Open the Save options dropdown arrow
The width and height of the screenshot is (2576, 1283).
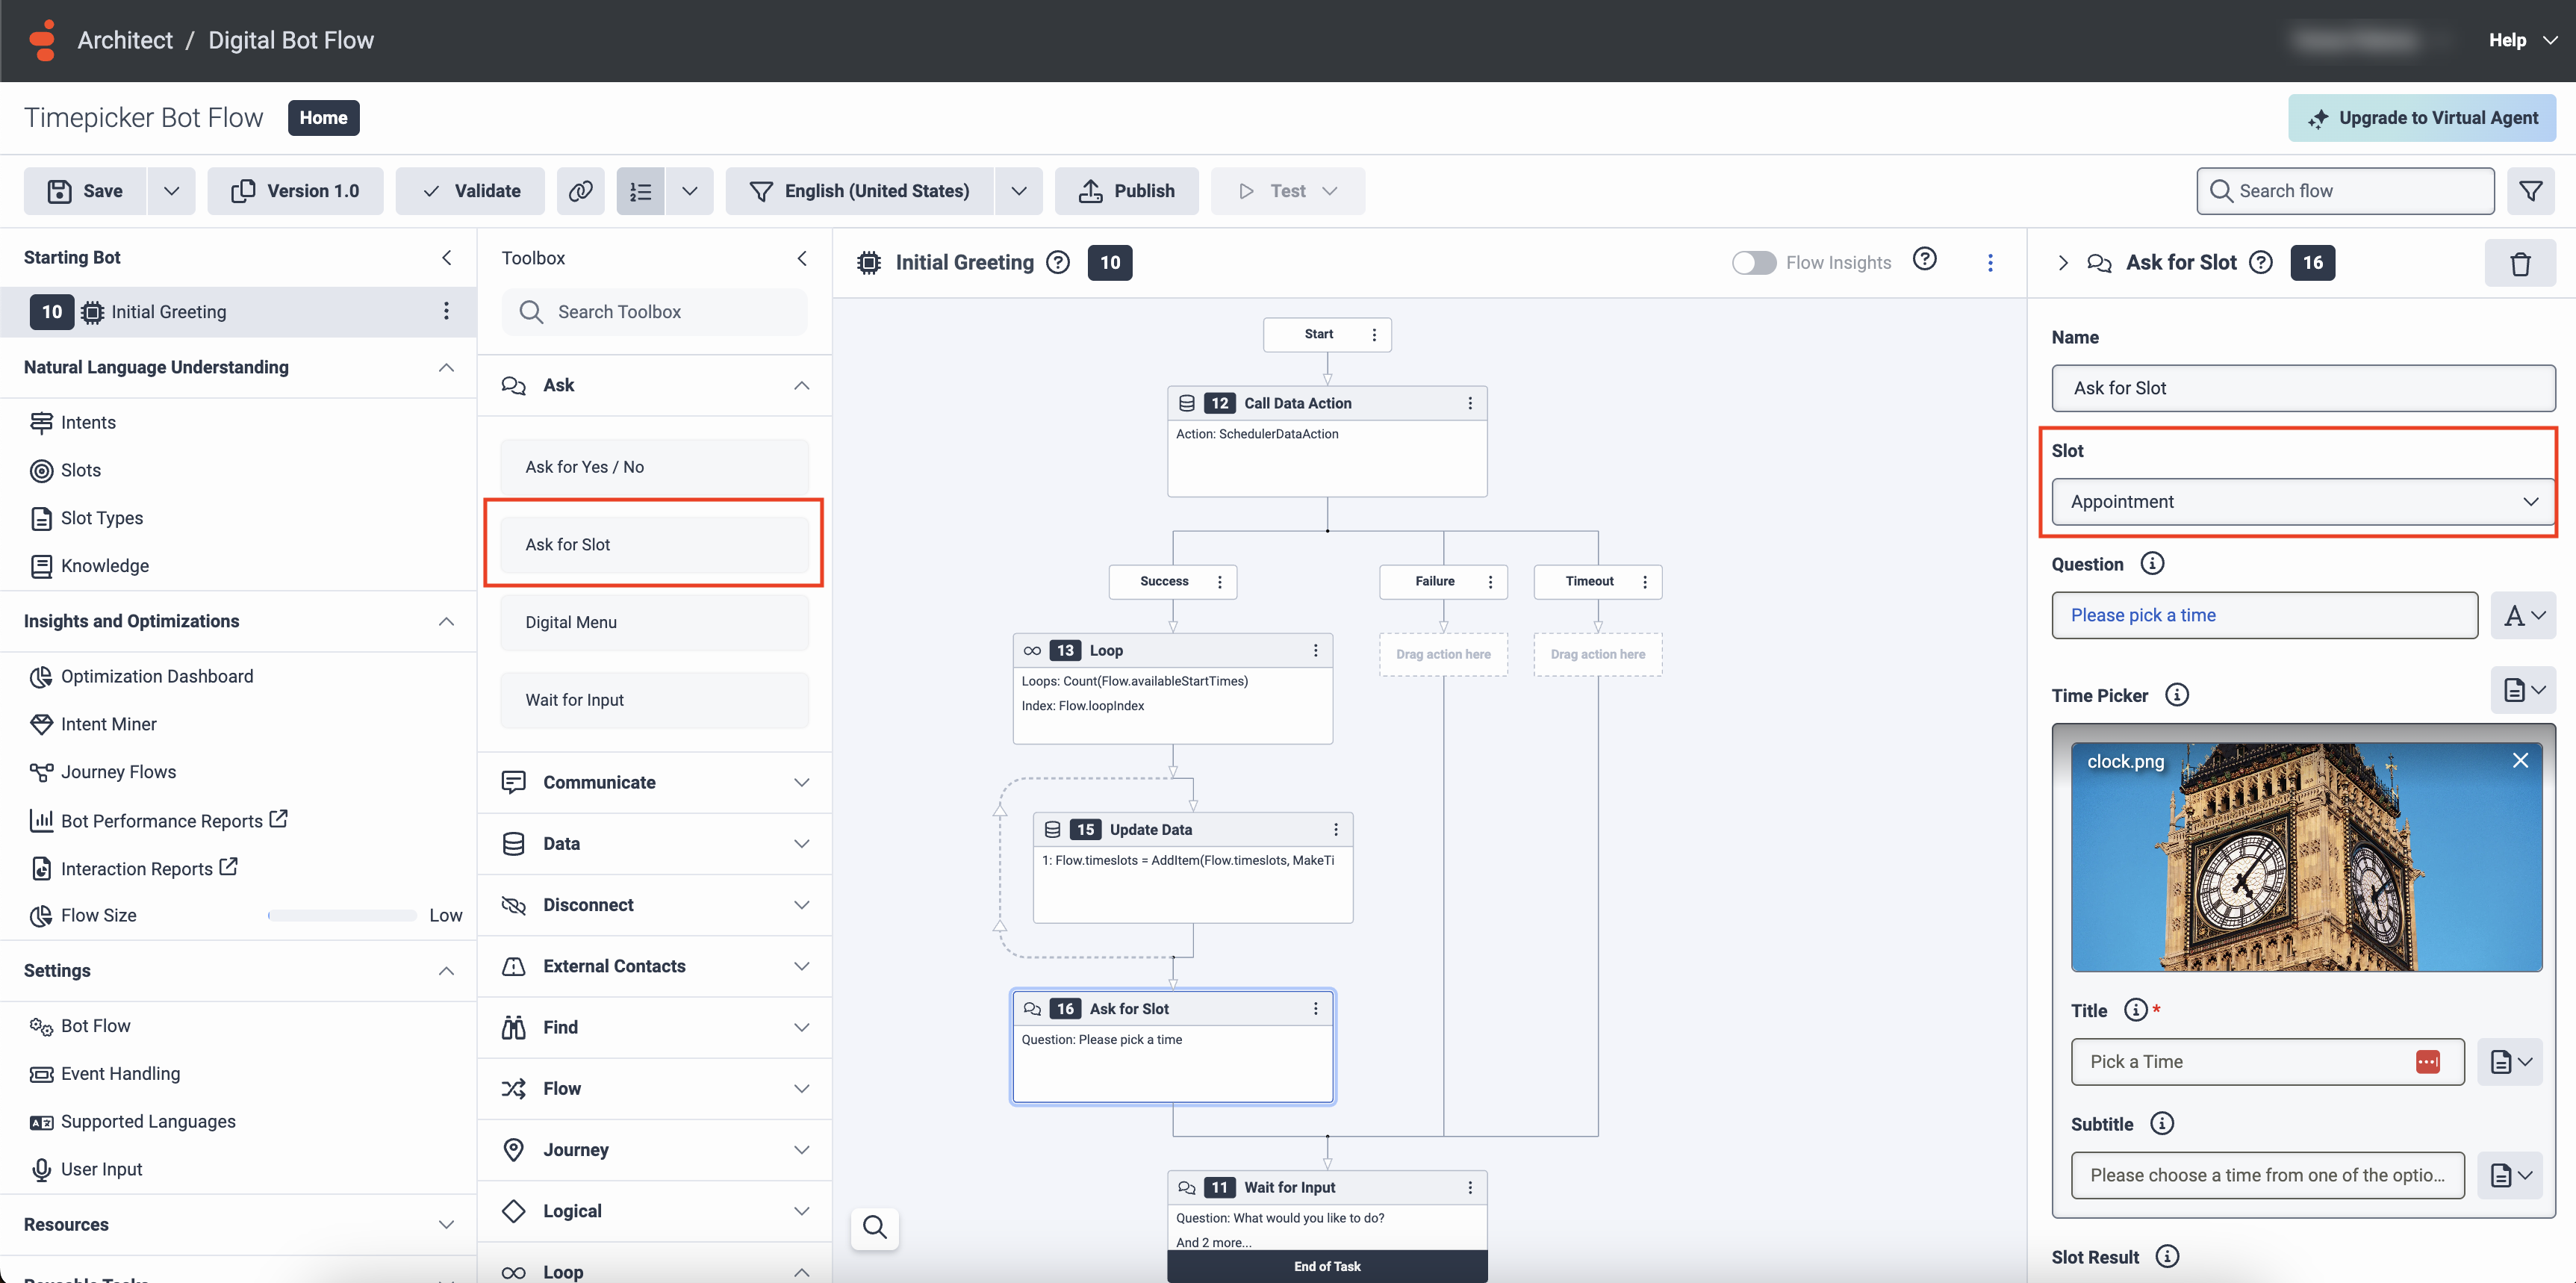(171, 191)
